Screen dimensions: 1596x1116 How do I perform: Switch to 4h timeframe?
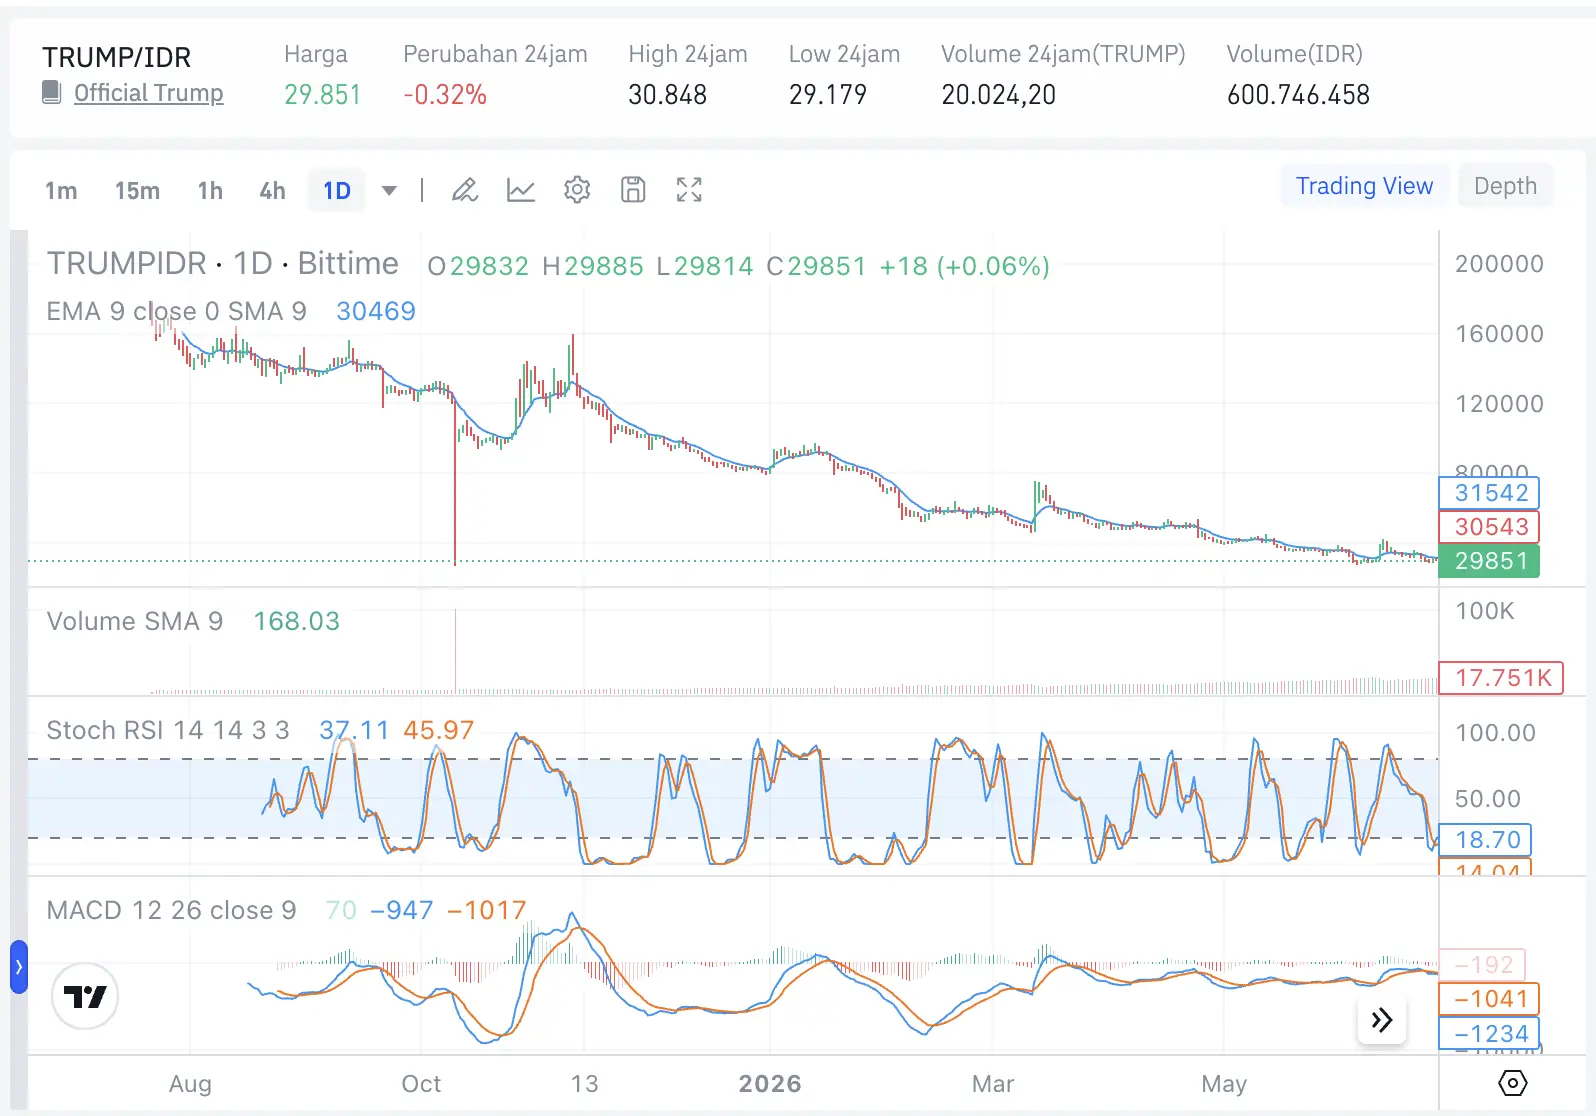pyautogui.click(x=272, y=190)
